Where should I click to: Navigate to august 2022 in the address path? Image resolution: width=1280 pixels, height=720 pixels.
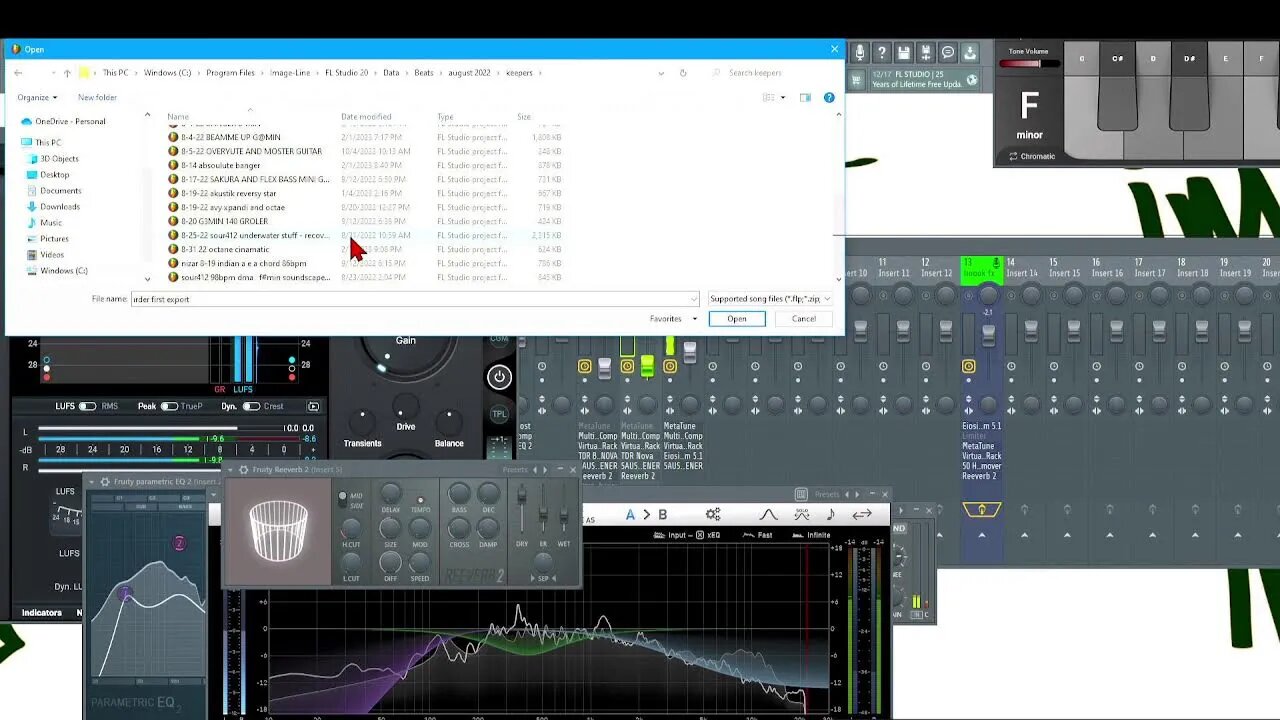[x=468, y=73]
